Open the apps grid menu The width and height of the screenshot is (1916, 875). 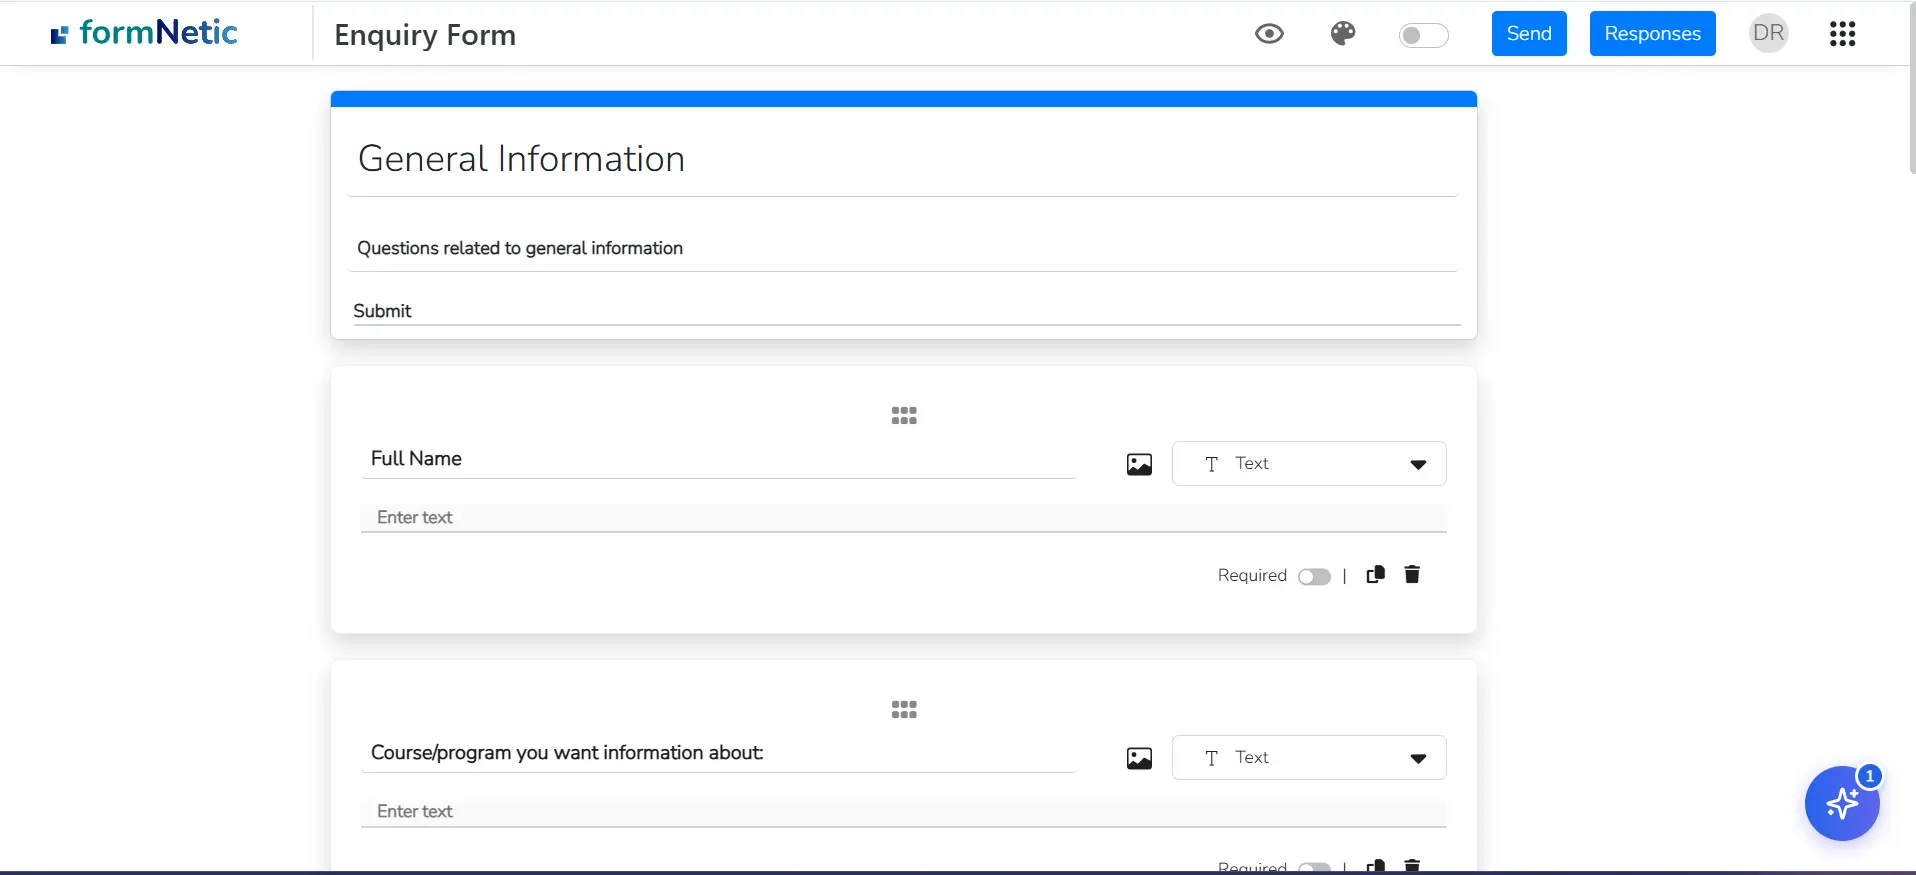1842,34
